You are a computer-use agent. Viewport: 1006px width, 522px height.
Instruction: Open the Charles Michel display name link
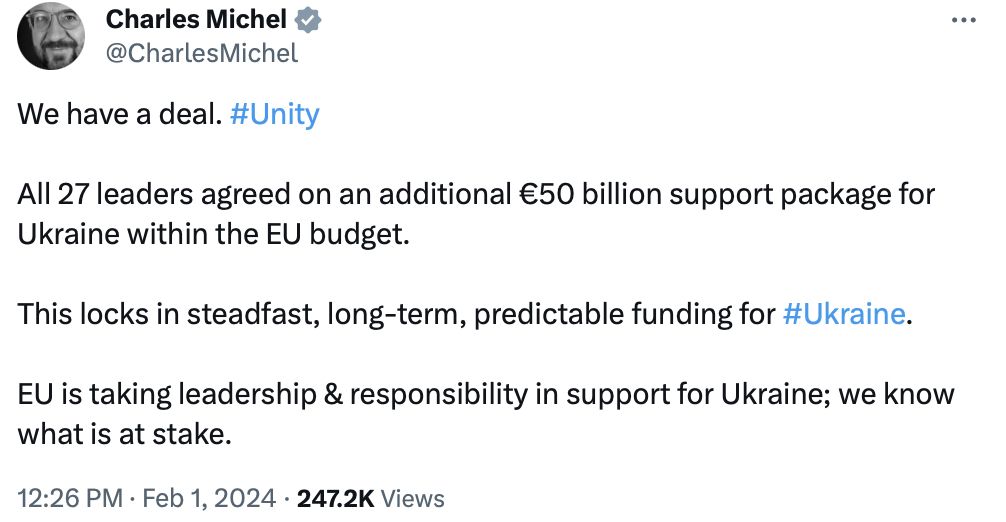[196, 19]
